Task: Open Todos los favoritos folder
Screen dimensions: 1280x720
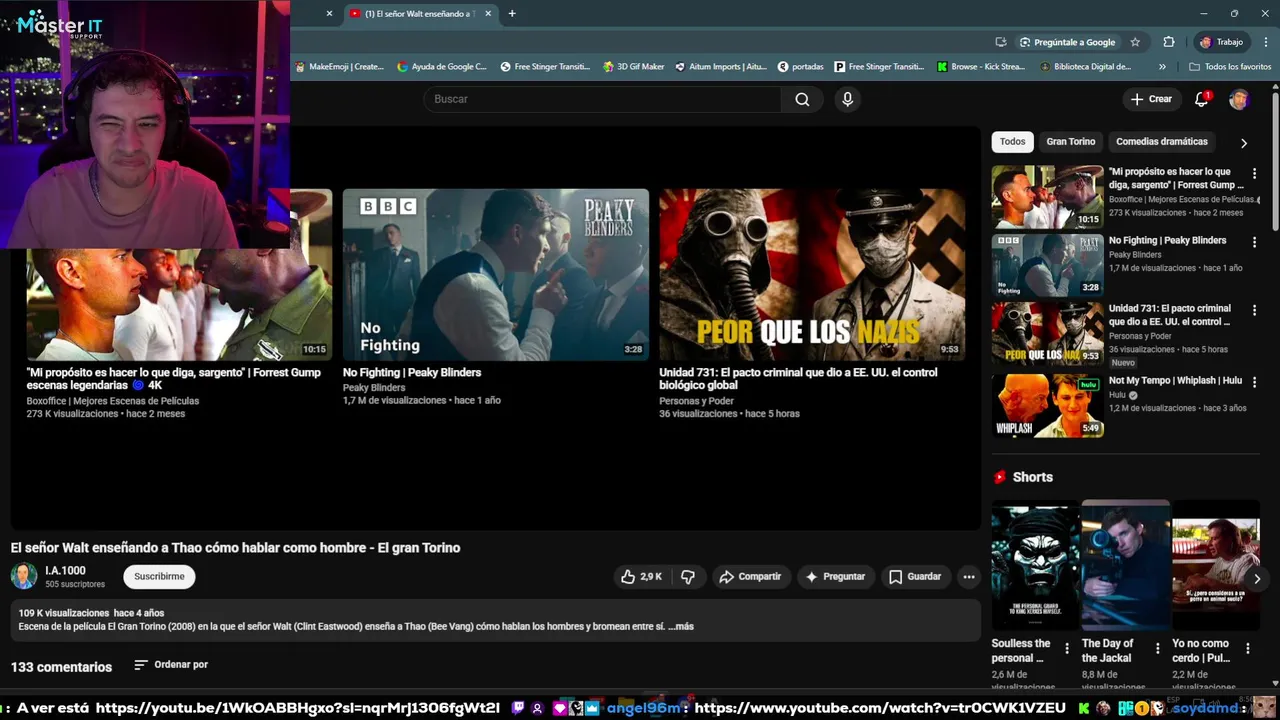Action: 1230,67
